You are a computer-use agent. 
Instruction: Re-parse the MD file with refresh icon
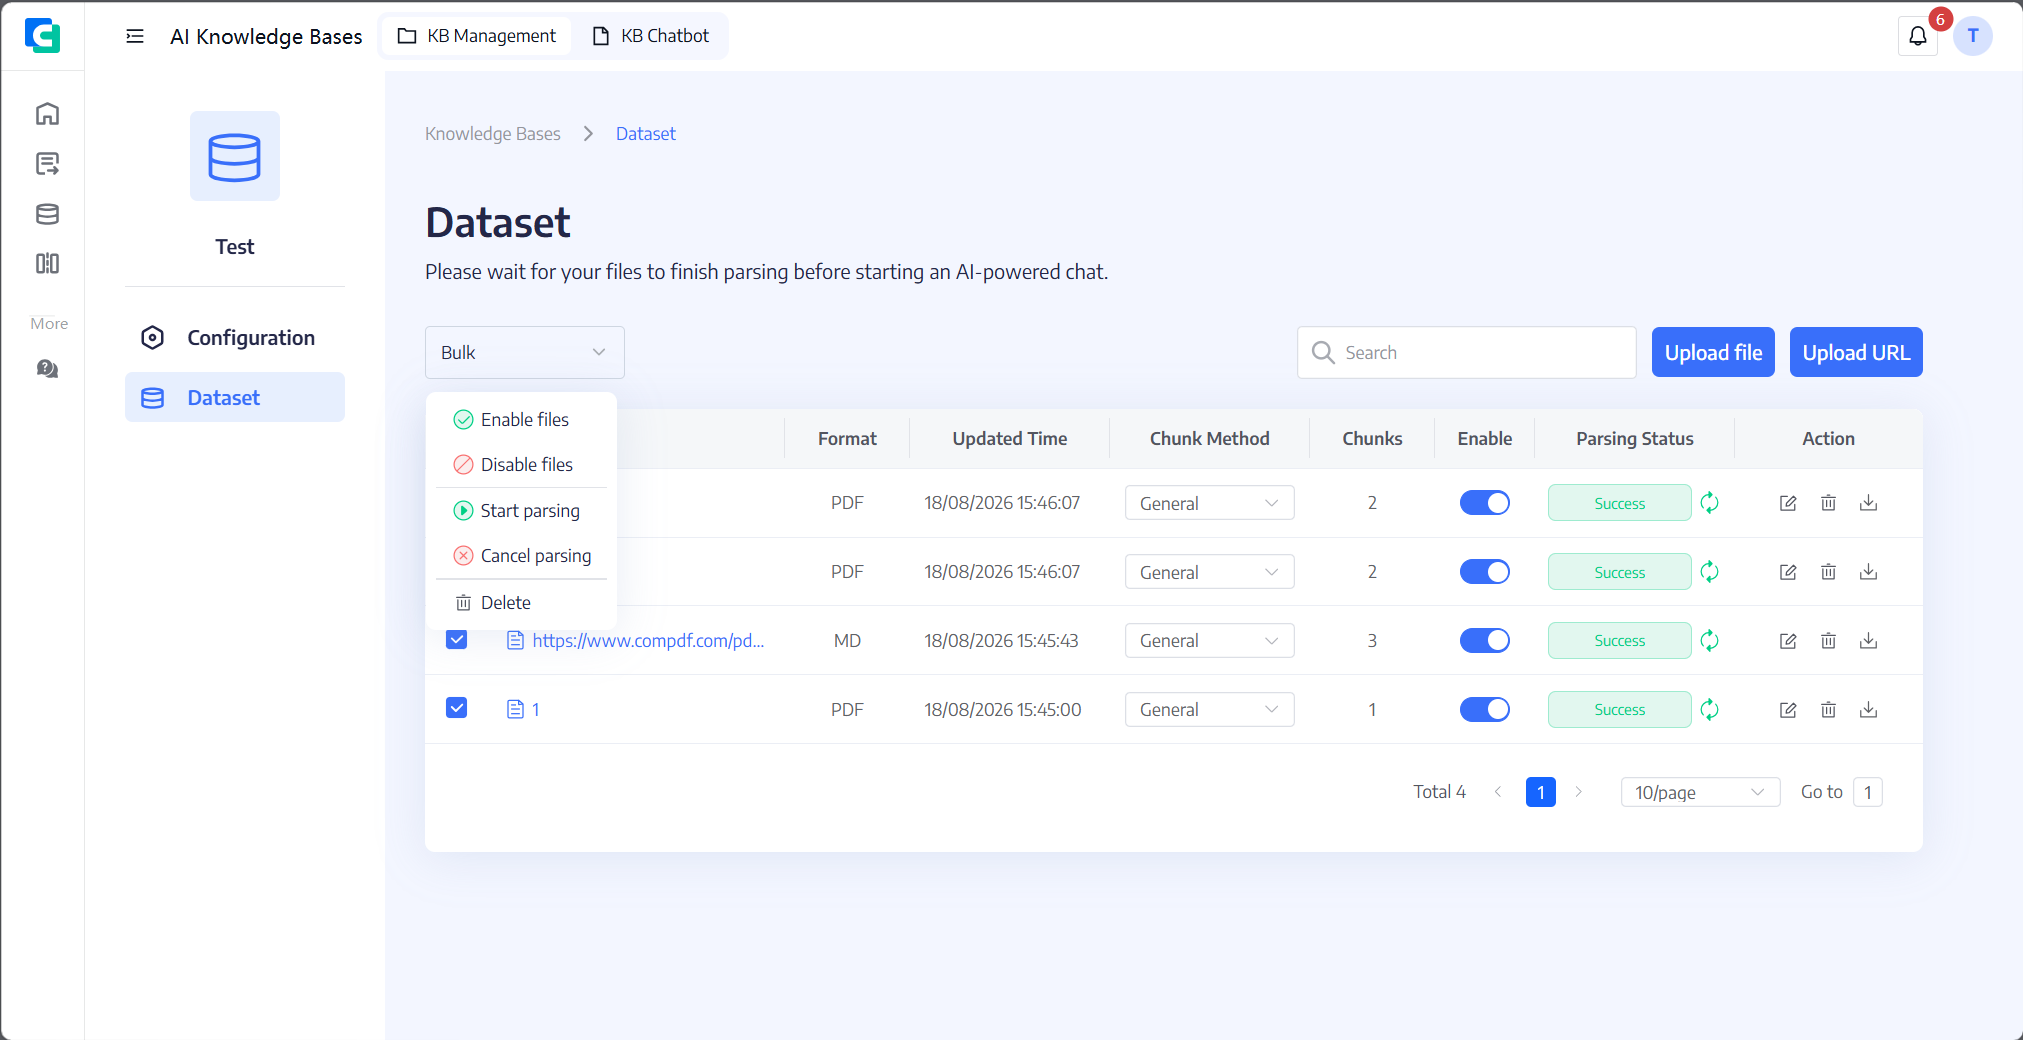point(1710,640)
